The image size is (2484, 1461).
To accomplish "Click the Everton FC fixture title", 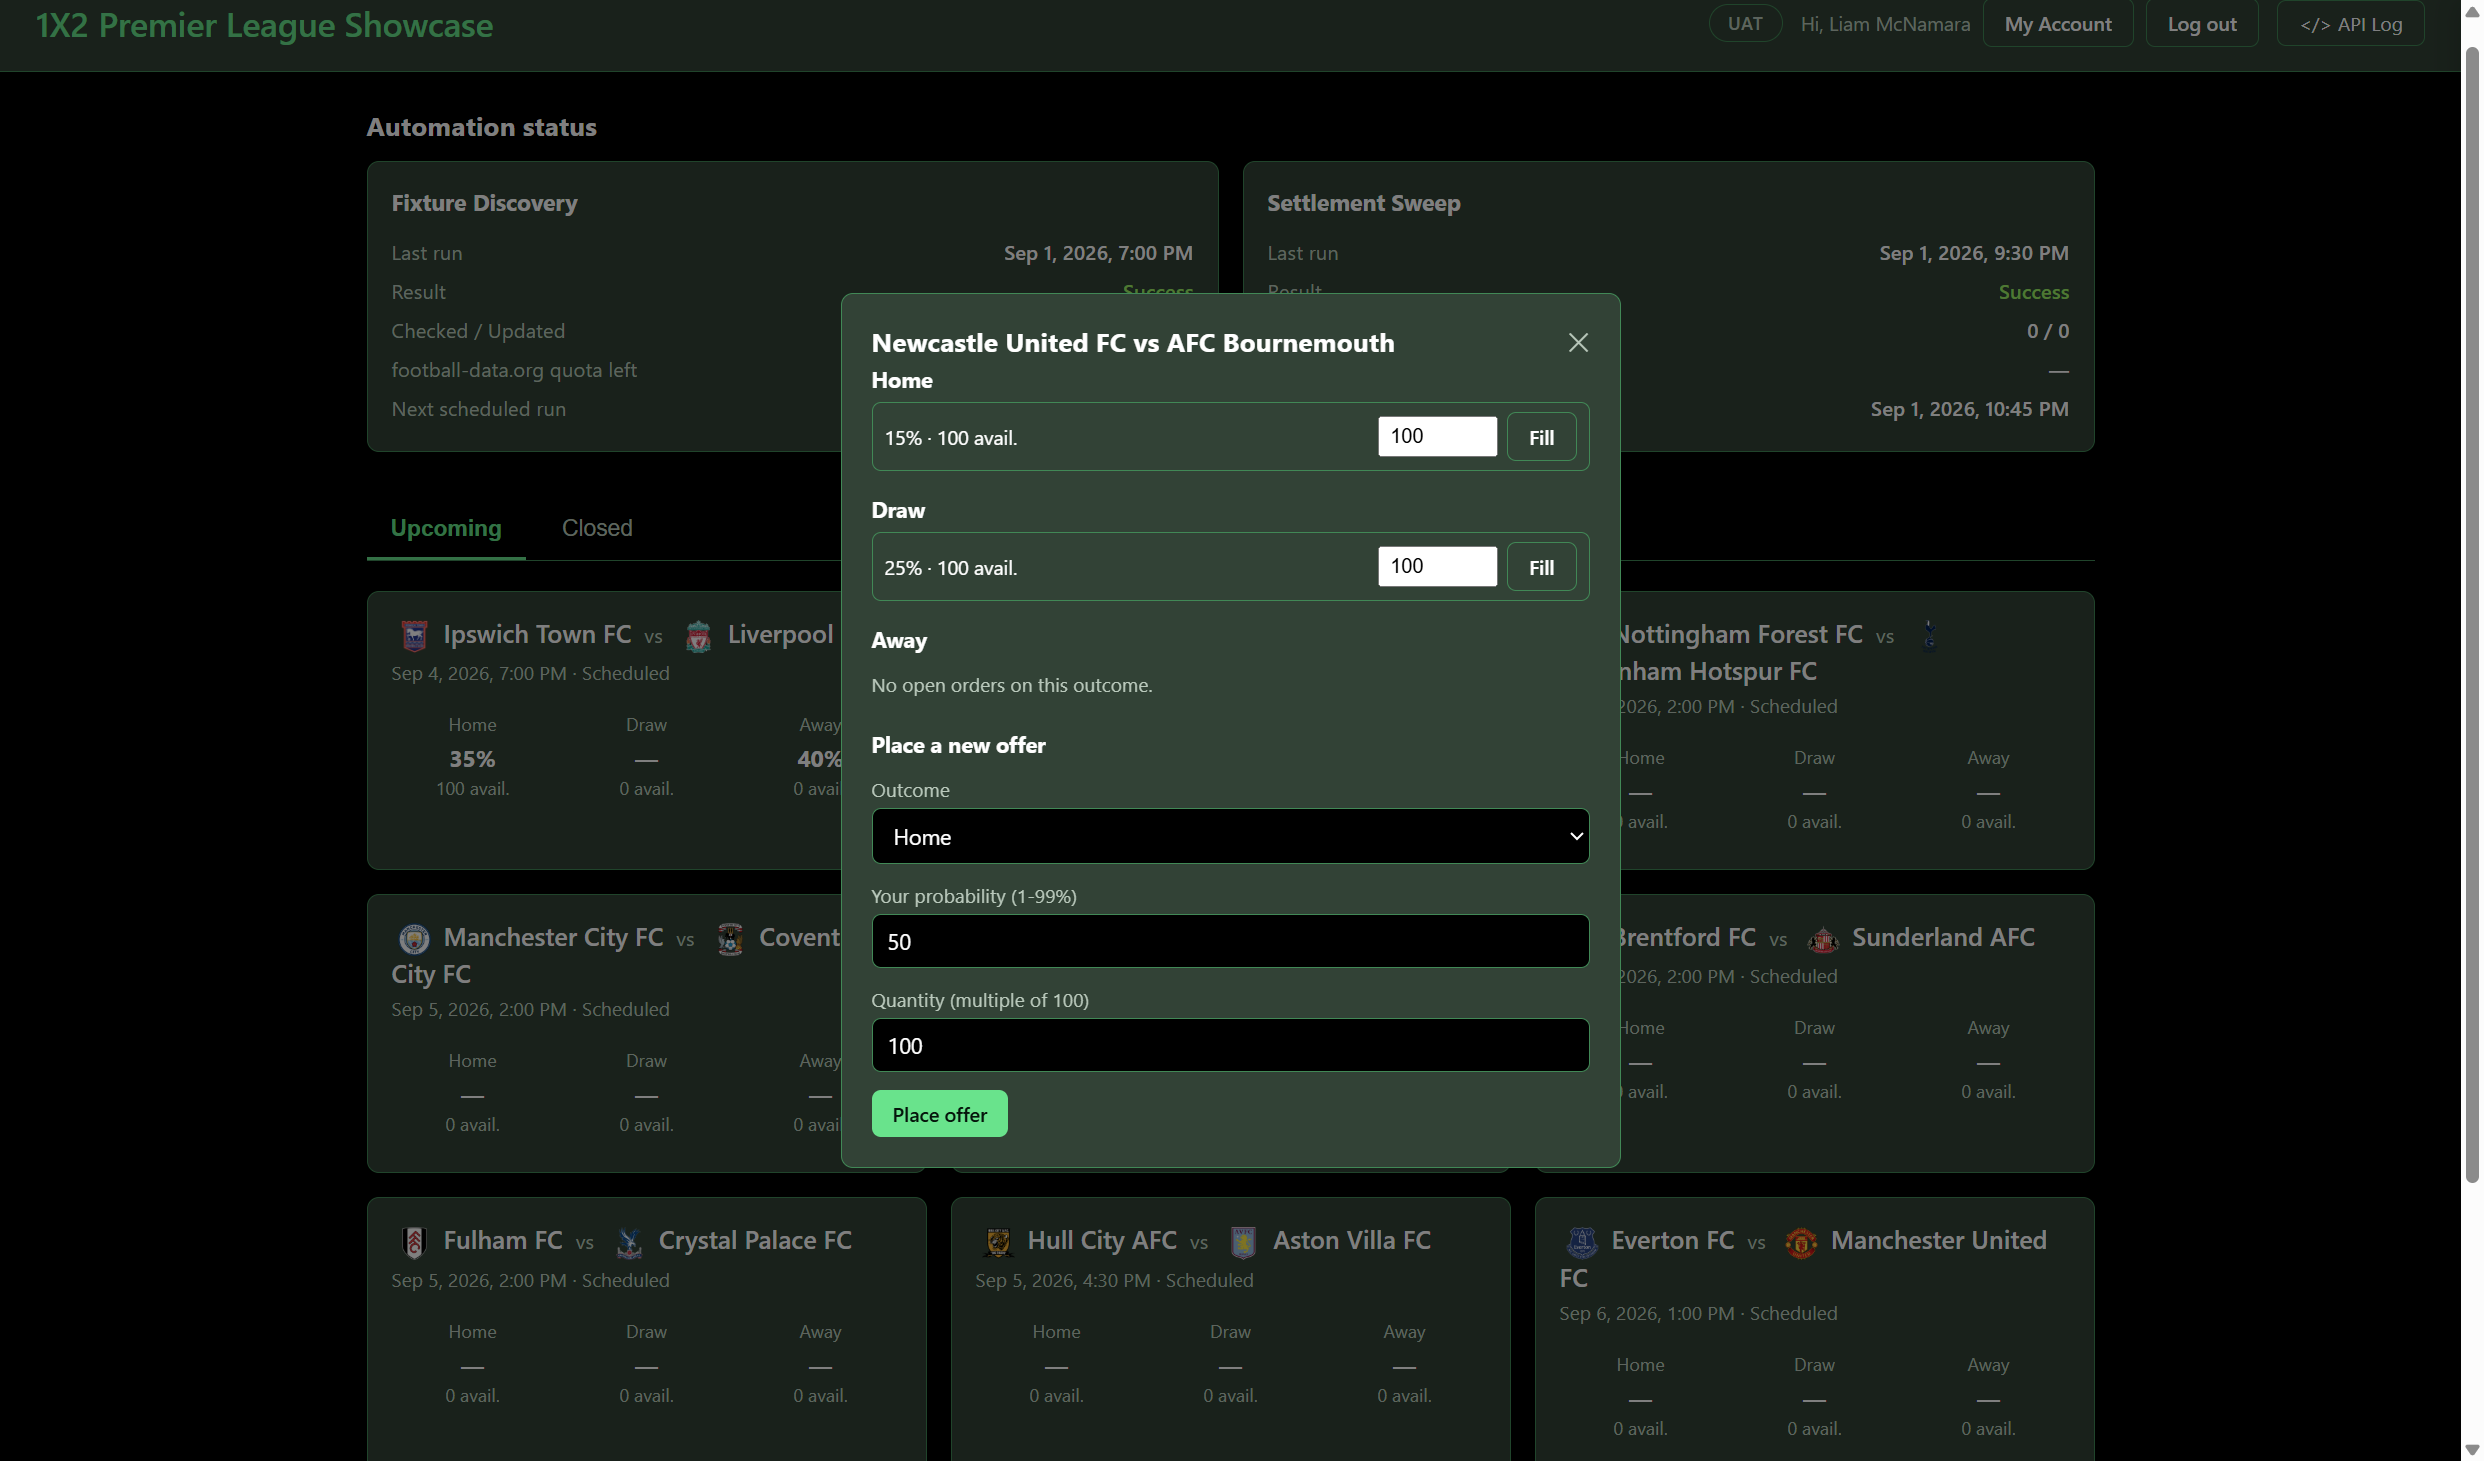I will point(1803,1259).
